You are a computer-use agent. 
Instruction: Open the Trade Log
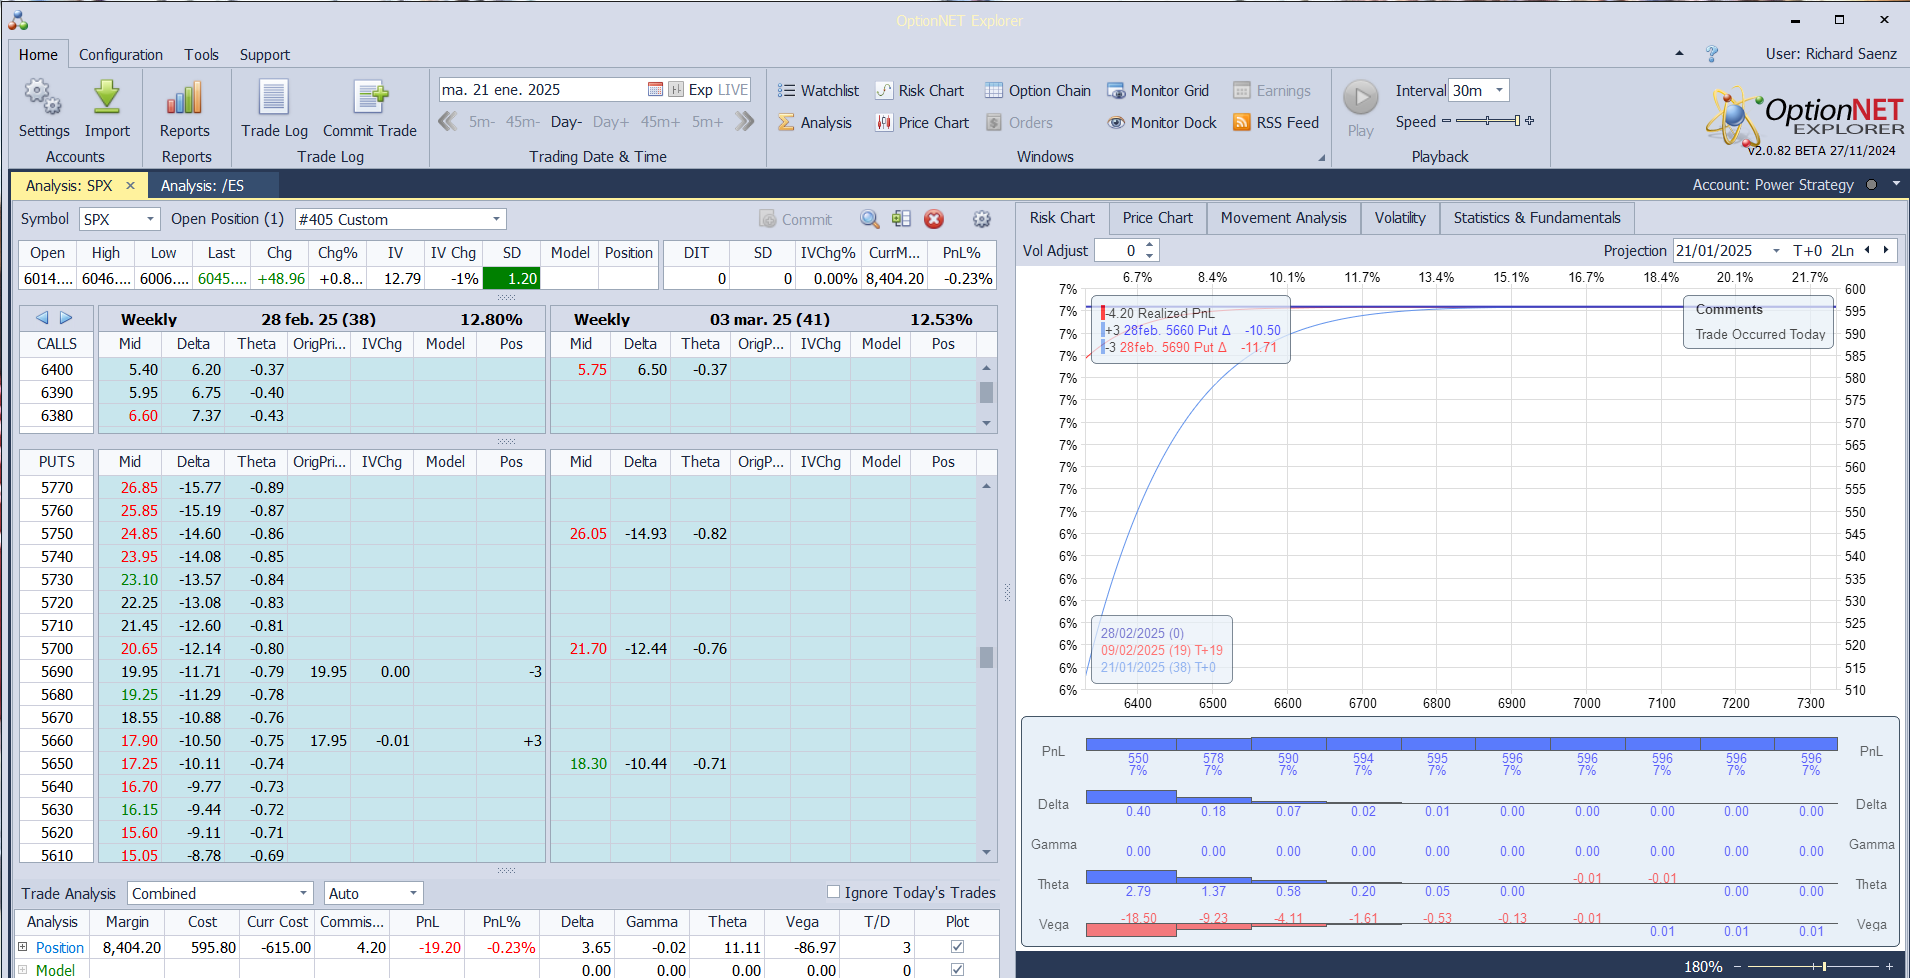click(x=274, y=109)
